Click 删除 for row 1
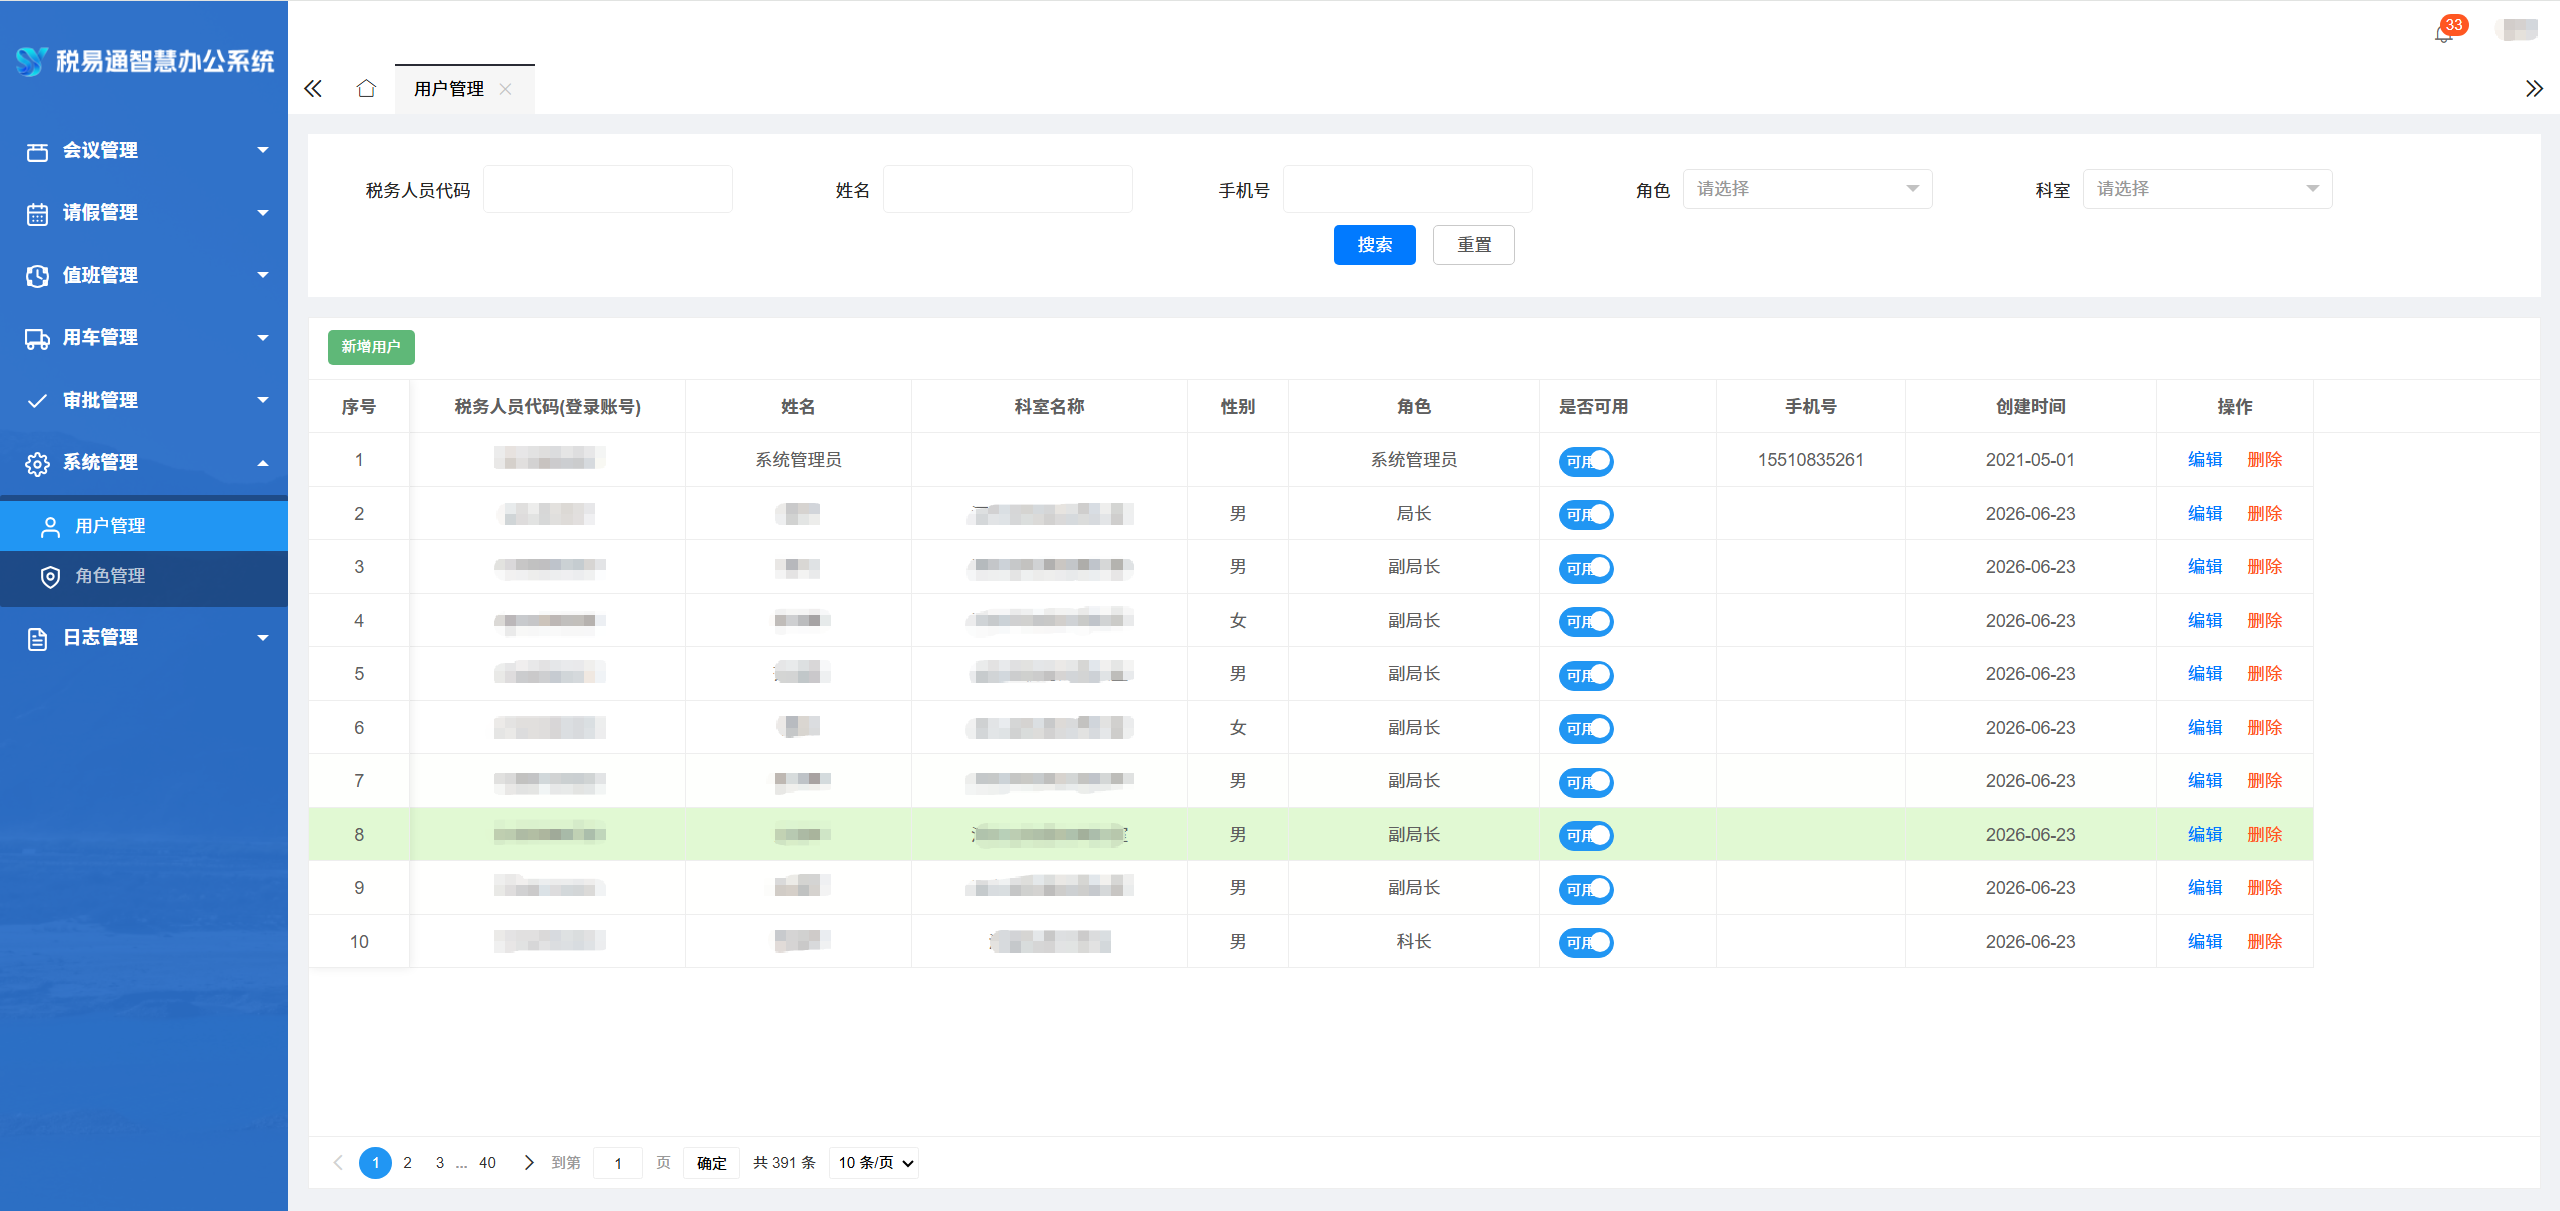The image size is (2560, 1211). coord(2264,460)
